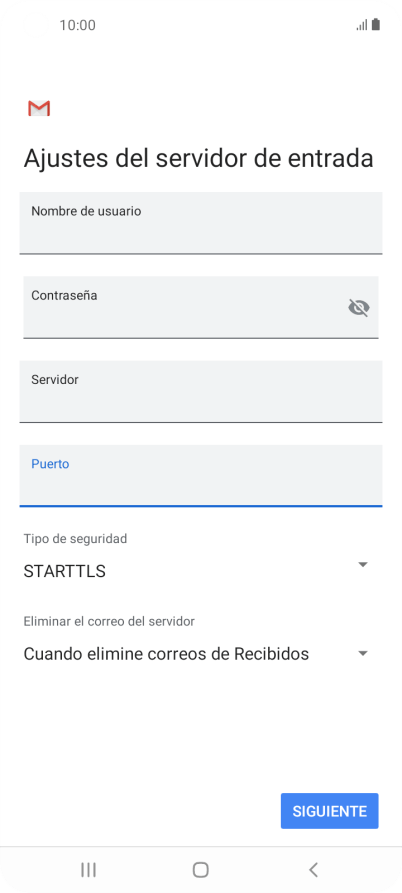Tap the signal strength status icon

tap(362, 25)
